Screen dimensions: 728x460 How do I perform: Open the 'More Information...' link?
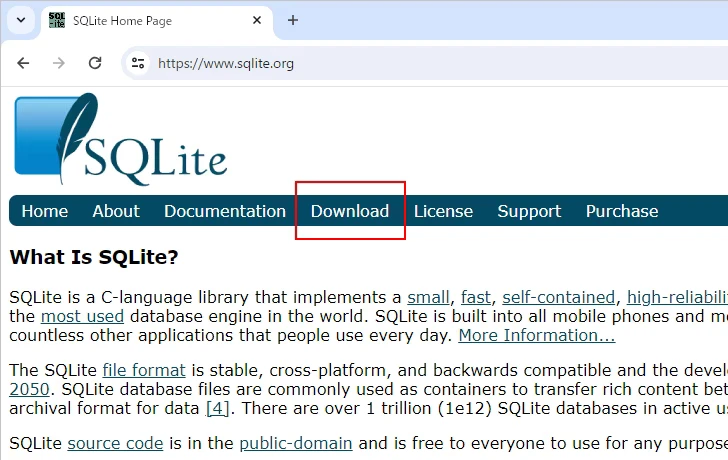pyautogui.click(x=537, y=335)
